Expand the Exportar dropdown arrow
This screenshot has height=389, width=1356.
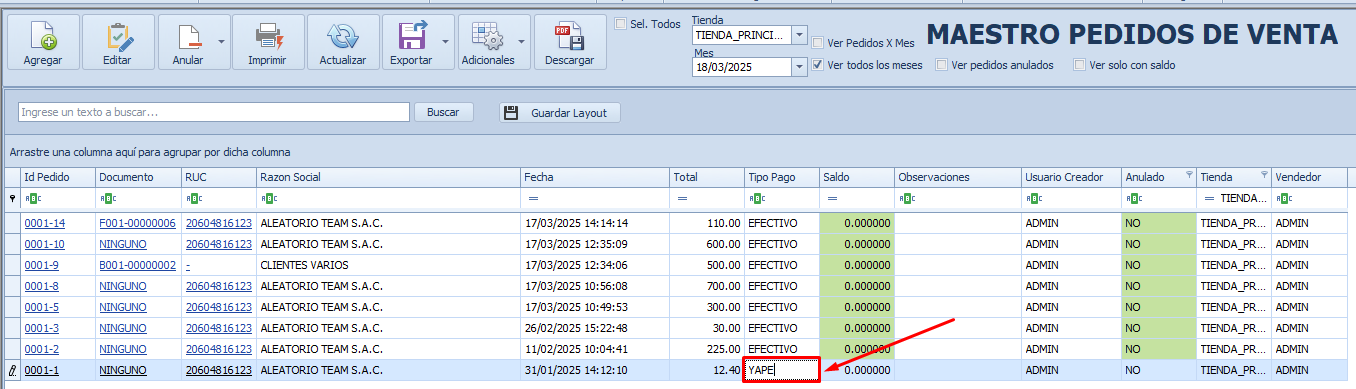(445, 42)
